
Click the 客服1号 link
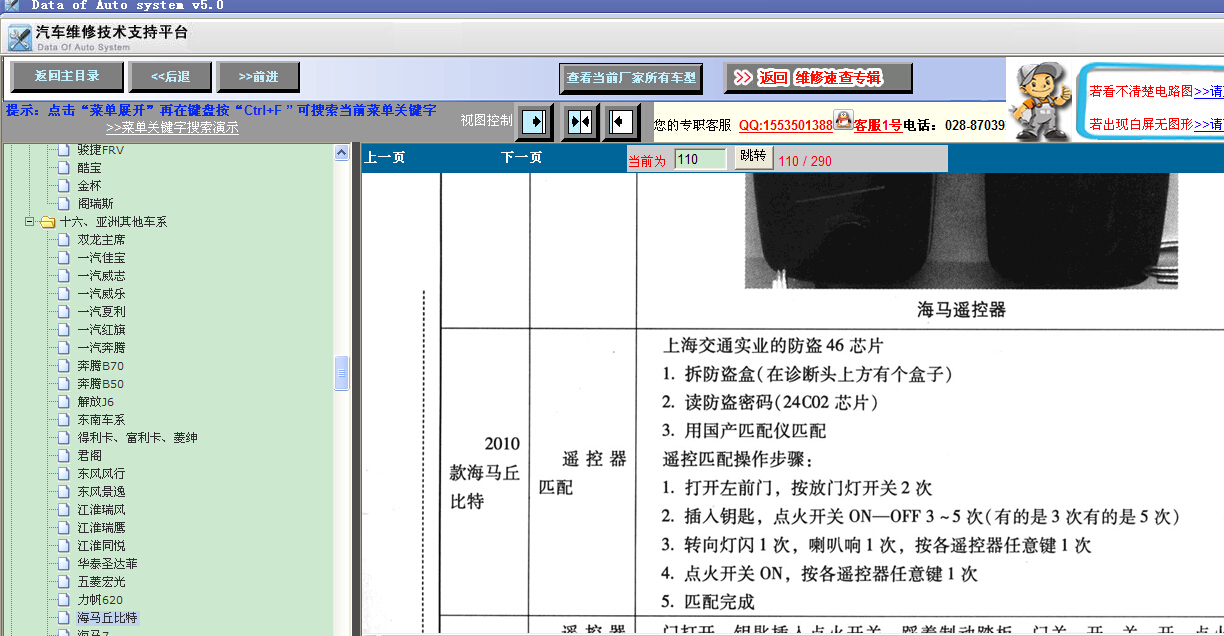pos(877,126)
